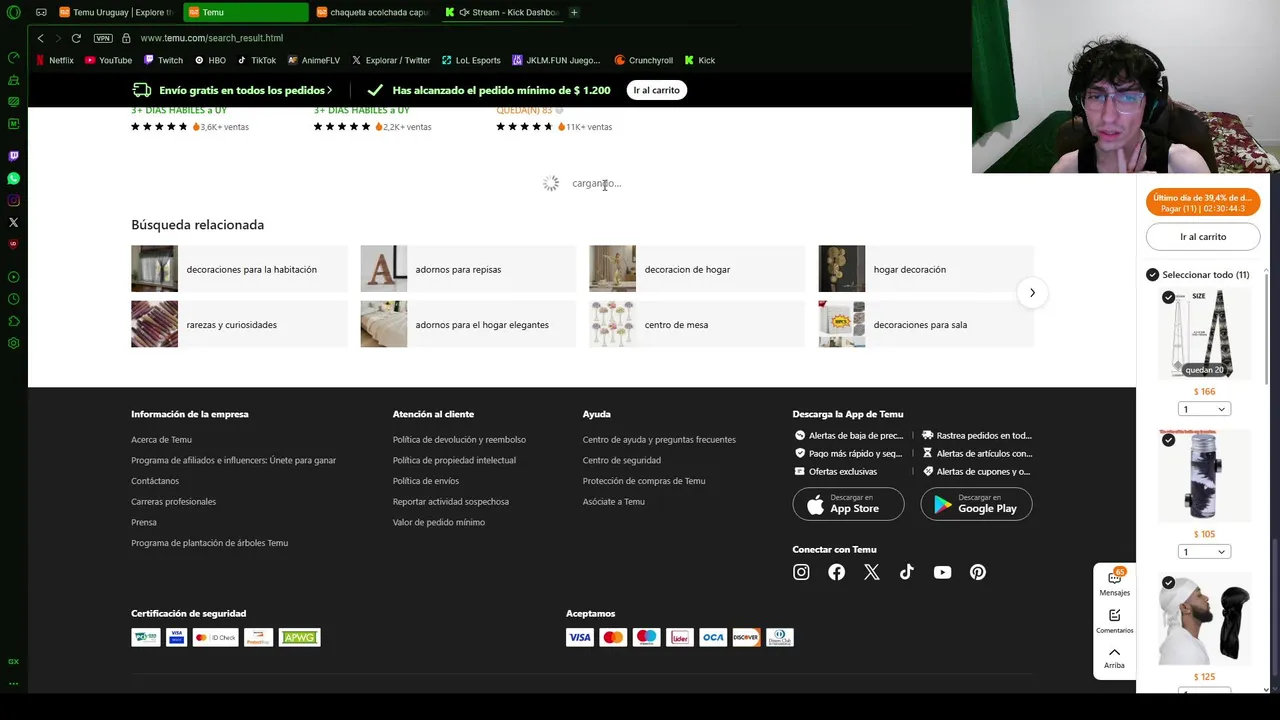Open Comentarios feedback icon
This screenshot has width=1280, height=720.
point(1114,621)
